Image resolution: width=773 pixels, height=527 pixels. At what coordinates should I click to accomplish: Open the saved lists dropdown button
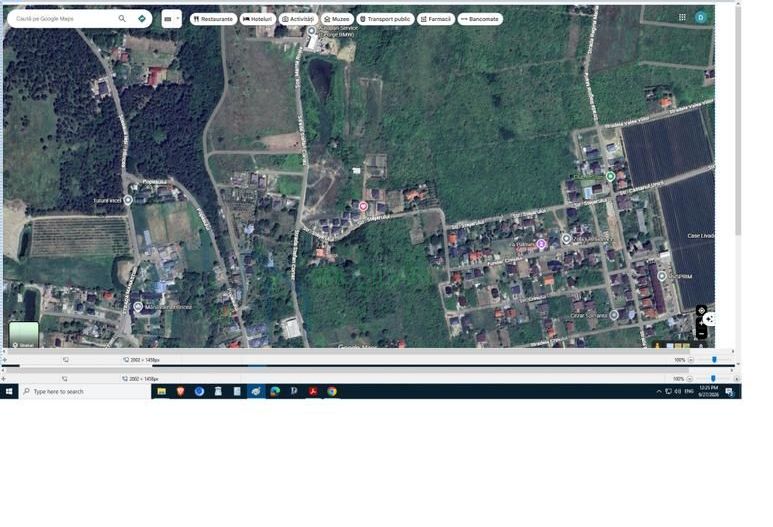tap(172, 19)
